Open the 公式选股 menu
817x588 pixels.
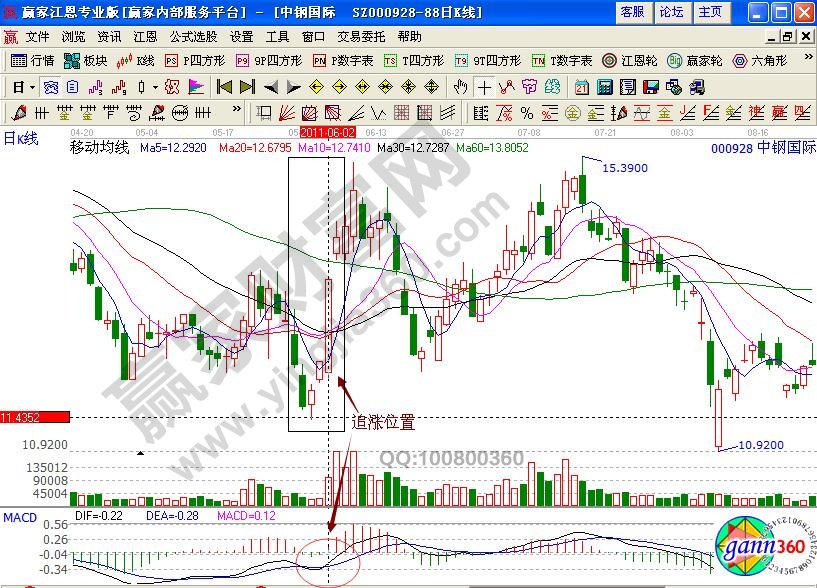coord(192,36)
